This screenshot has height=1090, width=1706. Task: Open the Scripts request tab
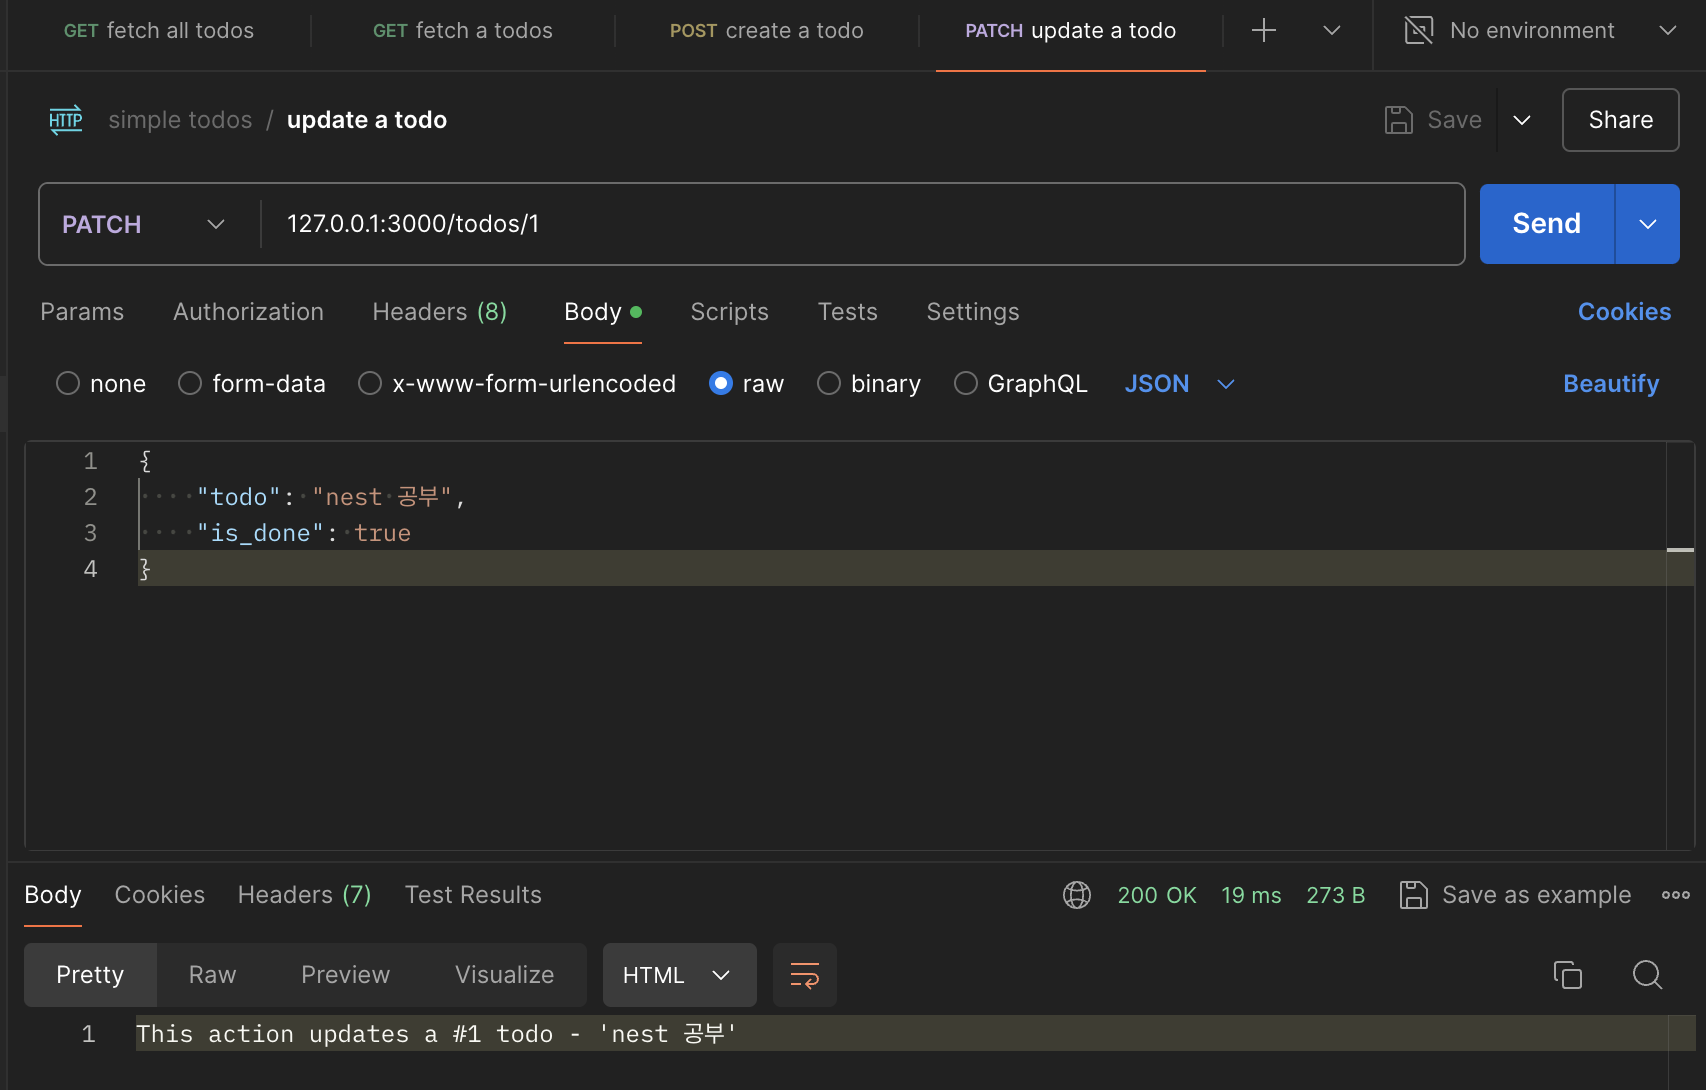(730, 312)
